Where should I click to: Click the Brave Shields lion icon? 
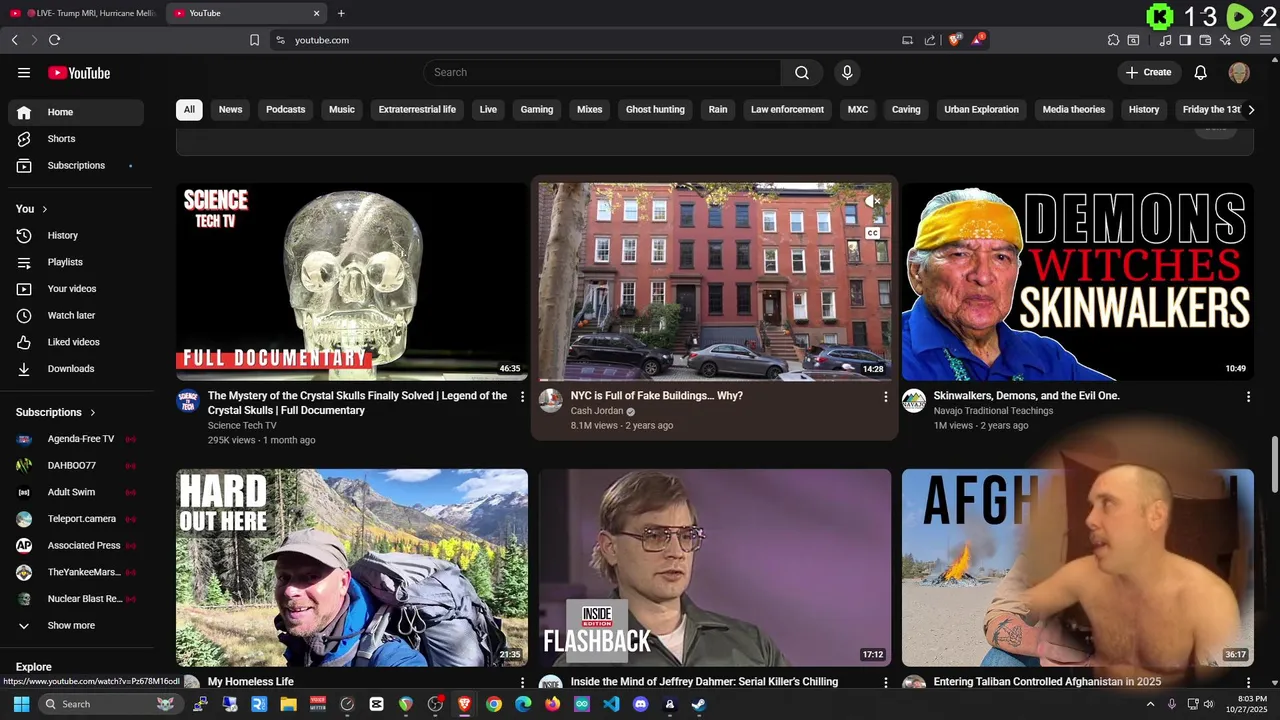tap(954, 40)
